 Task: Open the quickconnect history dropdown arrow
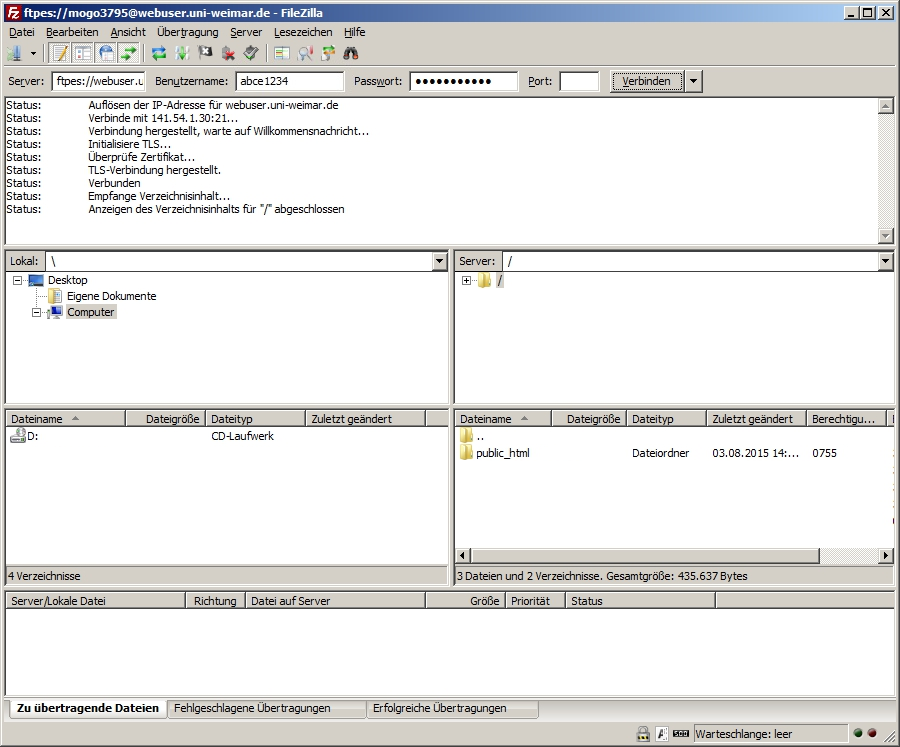[694, 81]
